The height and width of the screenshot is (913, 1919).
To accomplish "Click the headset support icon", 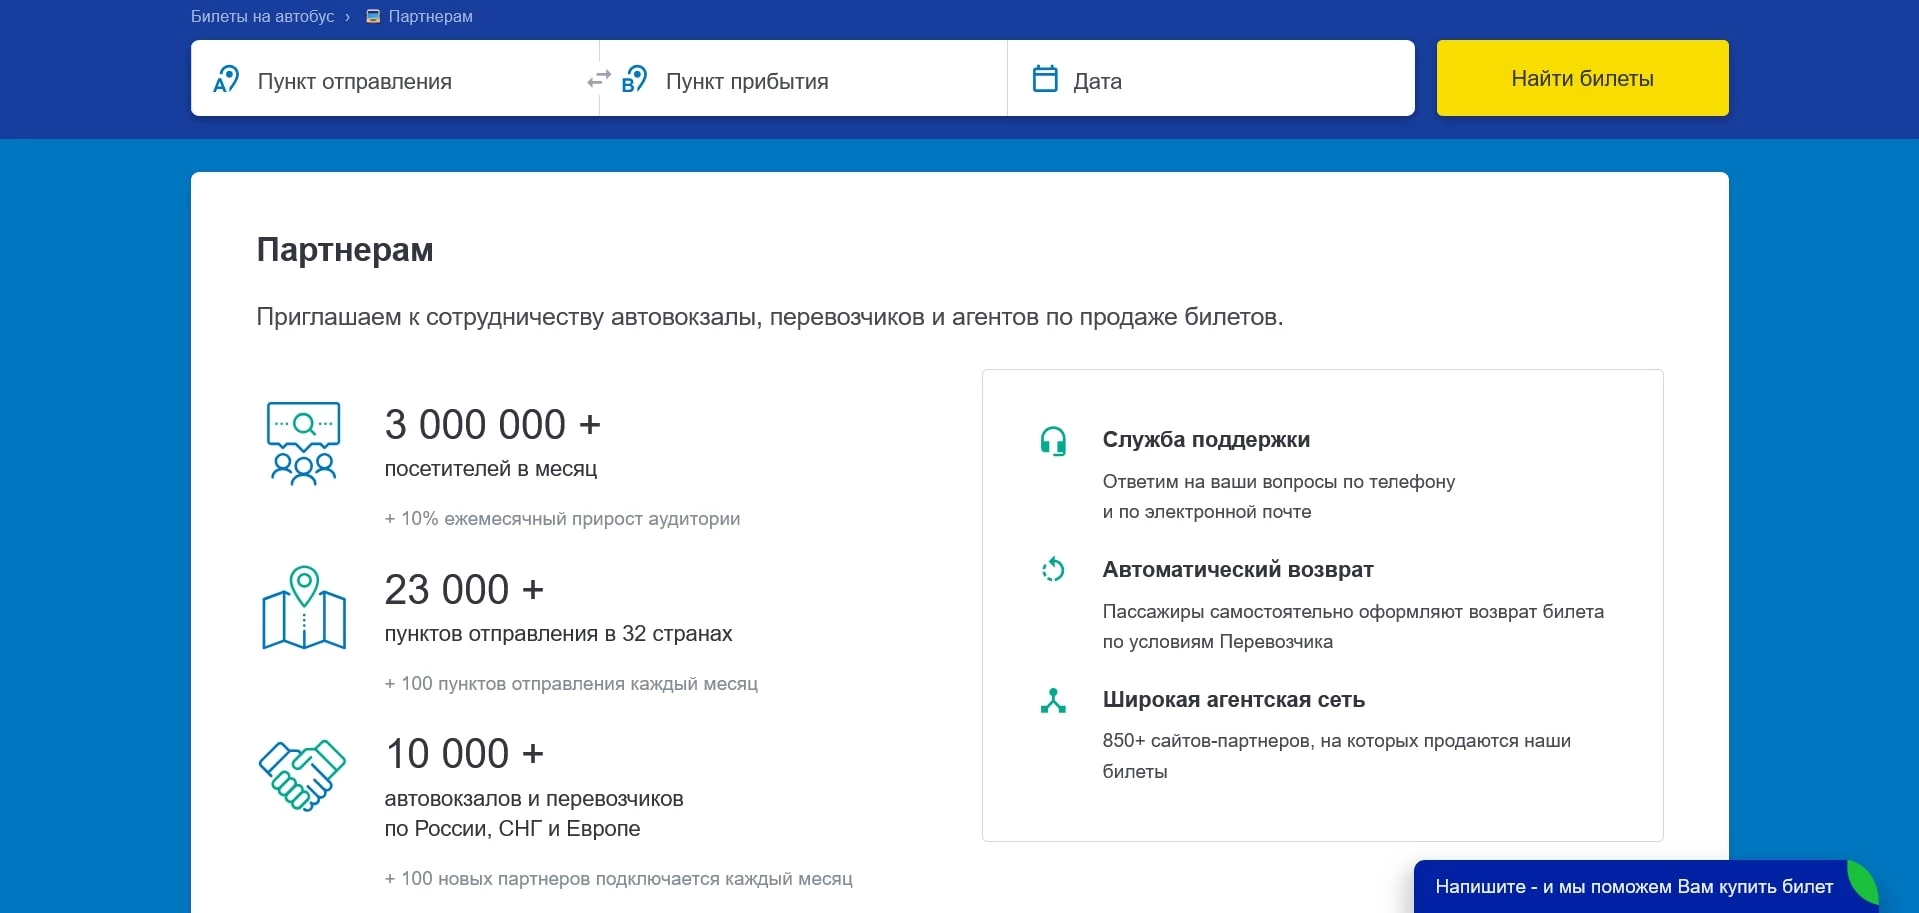I will [1054, 441].
